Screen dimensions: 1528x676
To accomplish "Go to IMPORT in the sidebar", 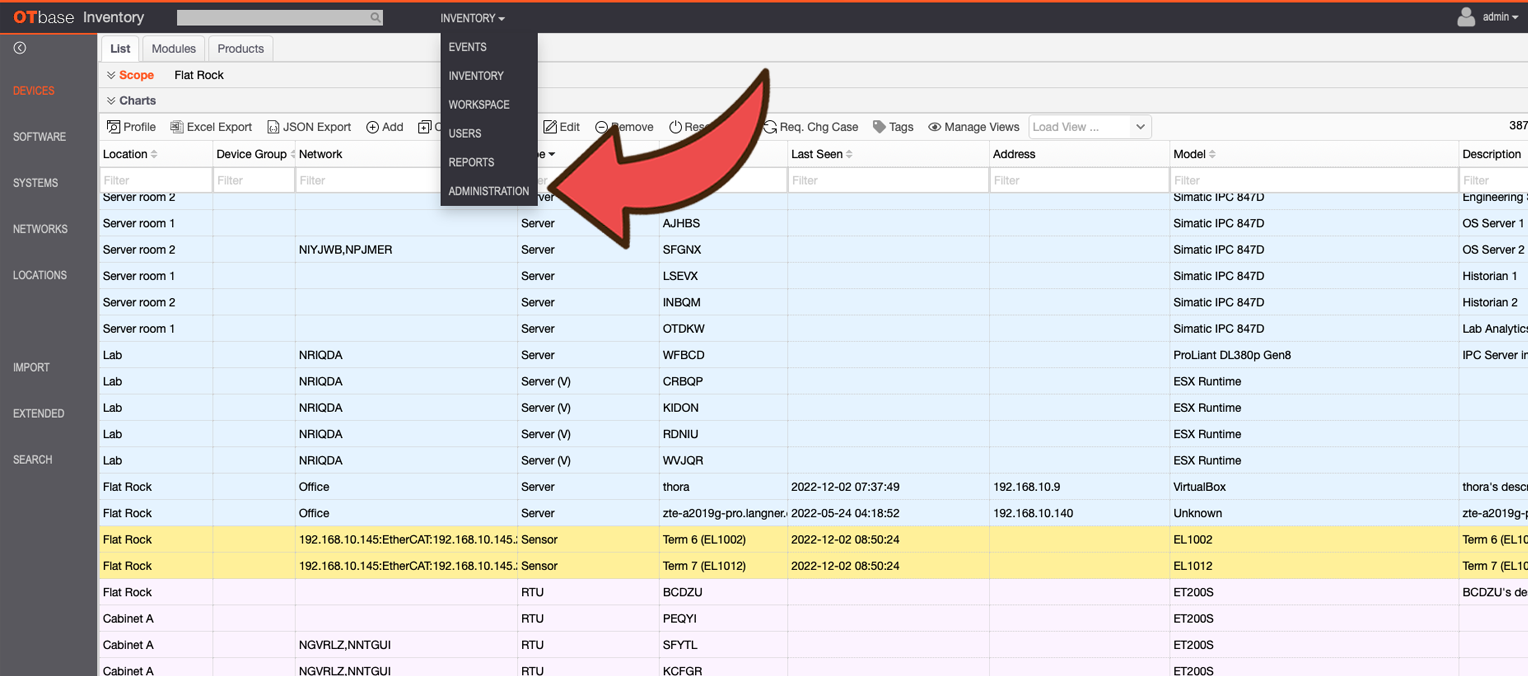I will click(31, 367).
